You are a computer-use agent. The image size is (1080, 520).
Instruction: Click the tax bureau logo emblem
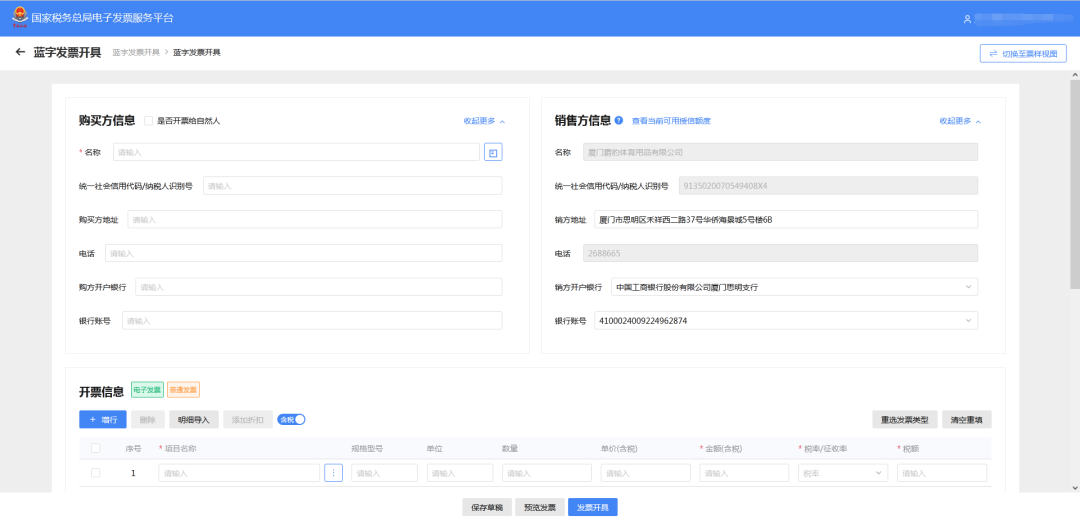tap(20, 18)
